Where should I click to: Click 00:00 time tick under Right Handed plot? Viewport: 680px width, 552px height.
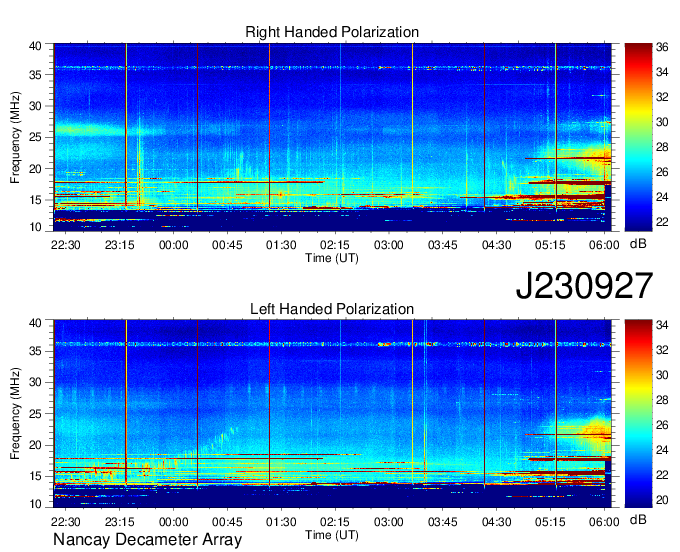(x=173, y=245)
